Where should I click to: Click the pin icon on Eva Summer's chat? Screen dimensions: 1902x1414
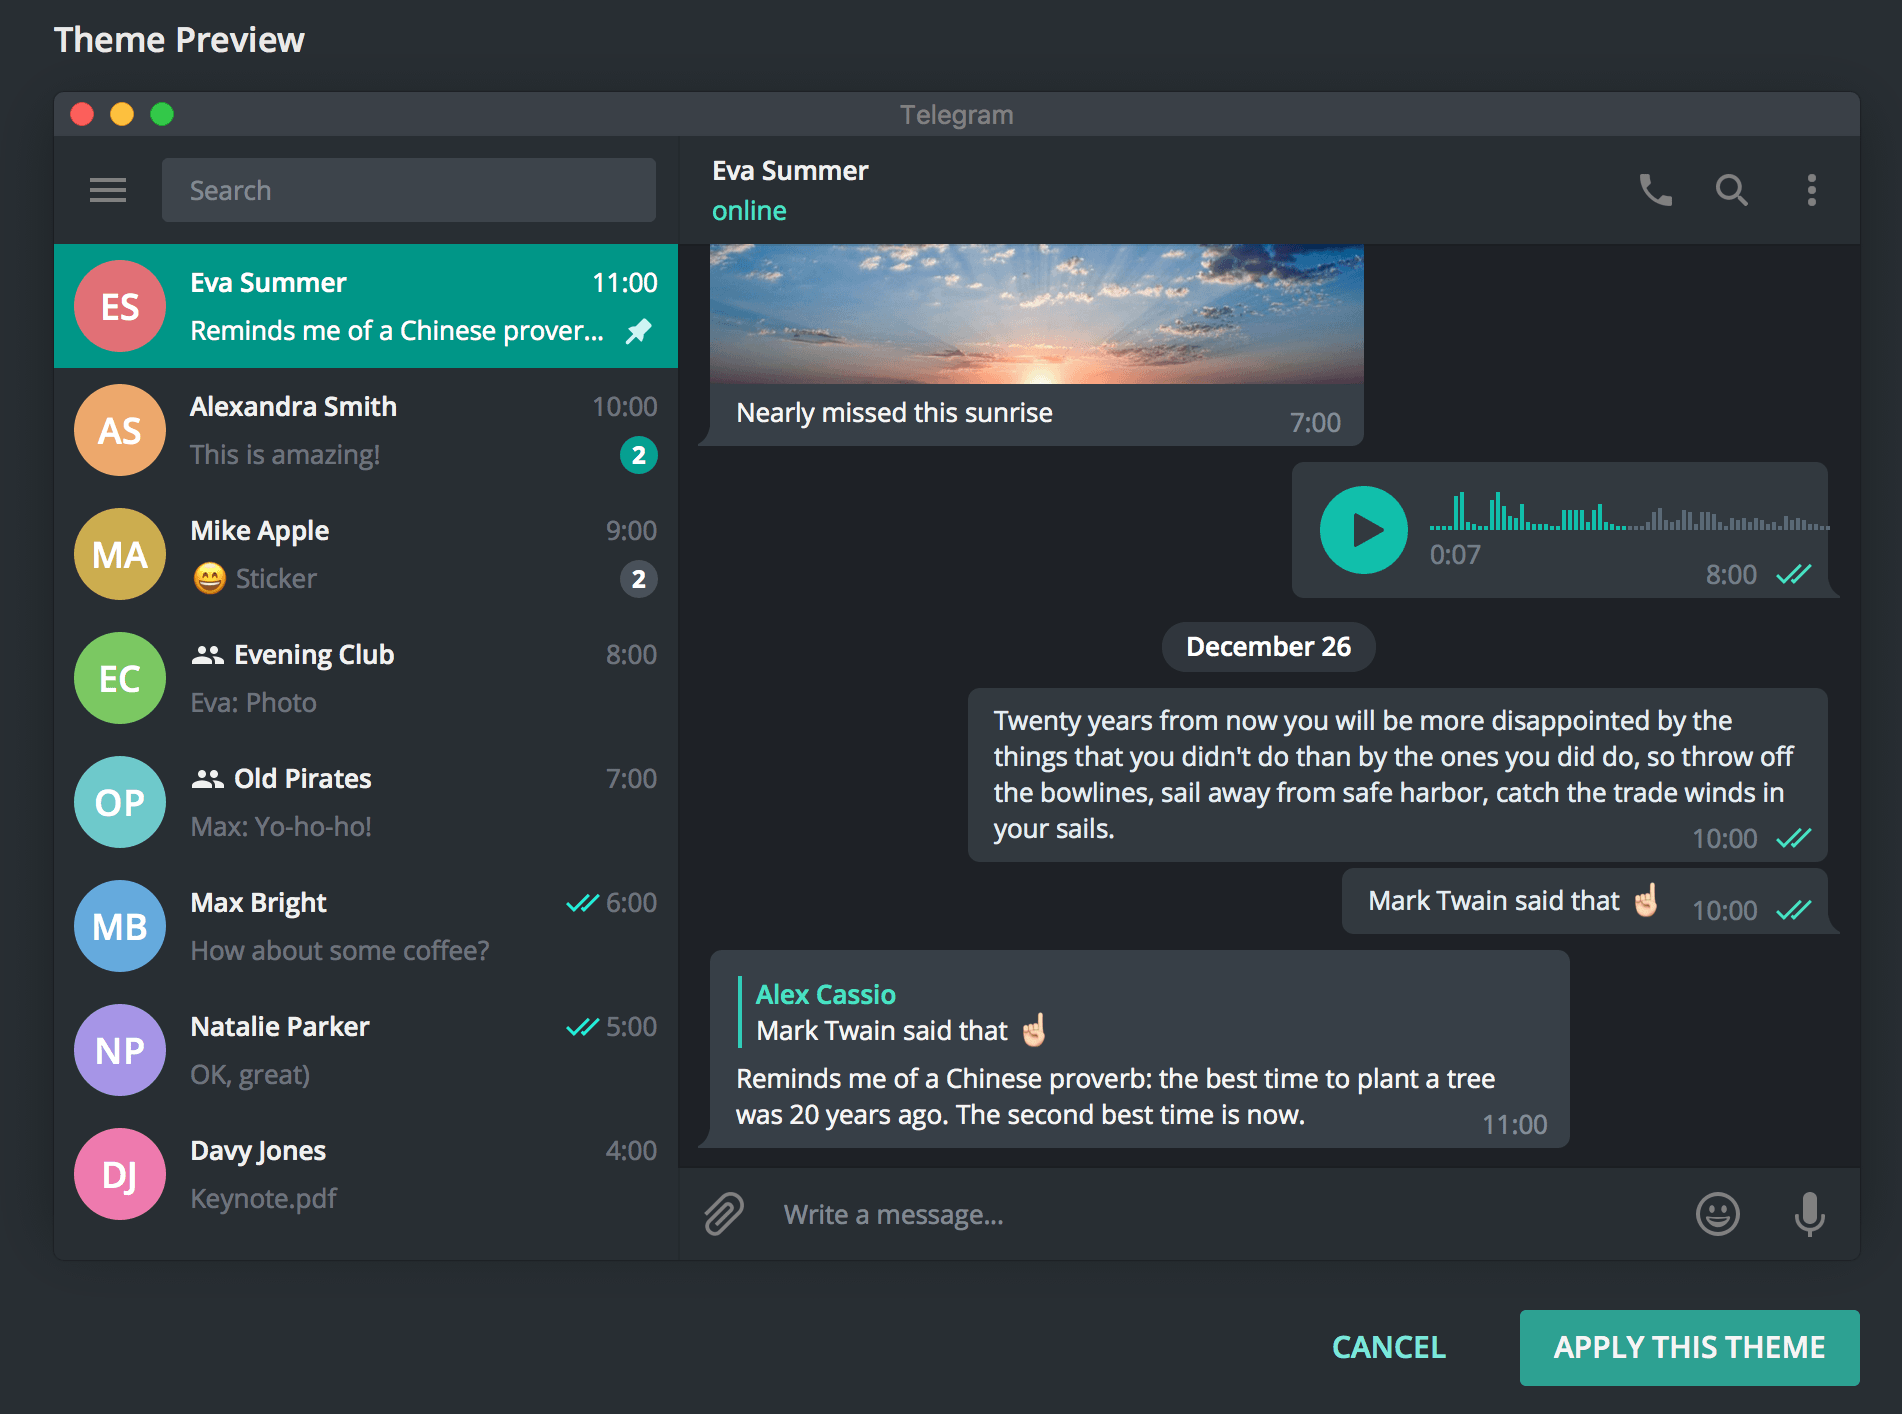641,330
